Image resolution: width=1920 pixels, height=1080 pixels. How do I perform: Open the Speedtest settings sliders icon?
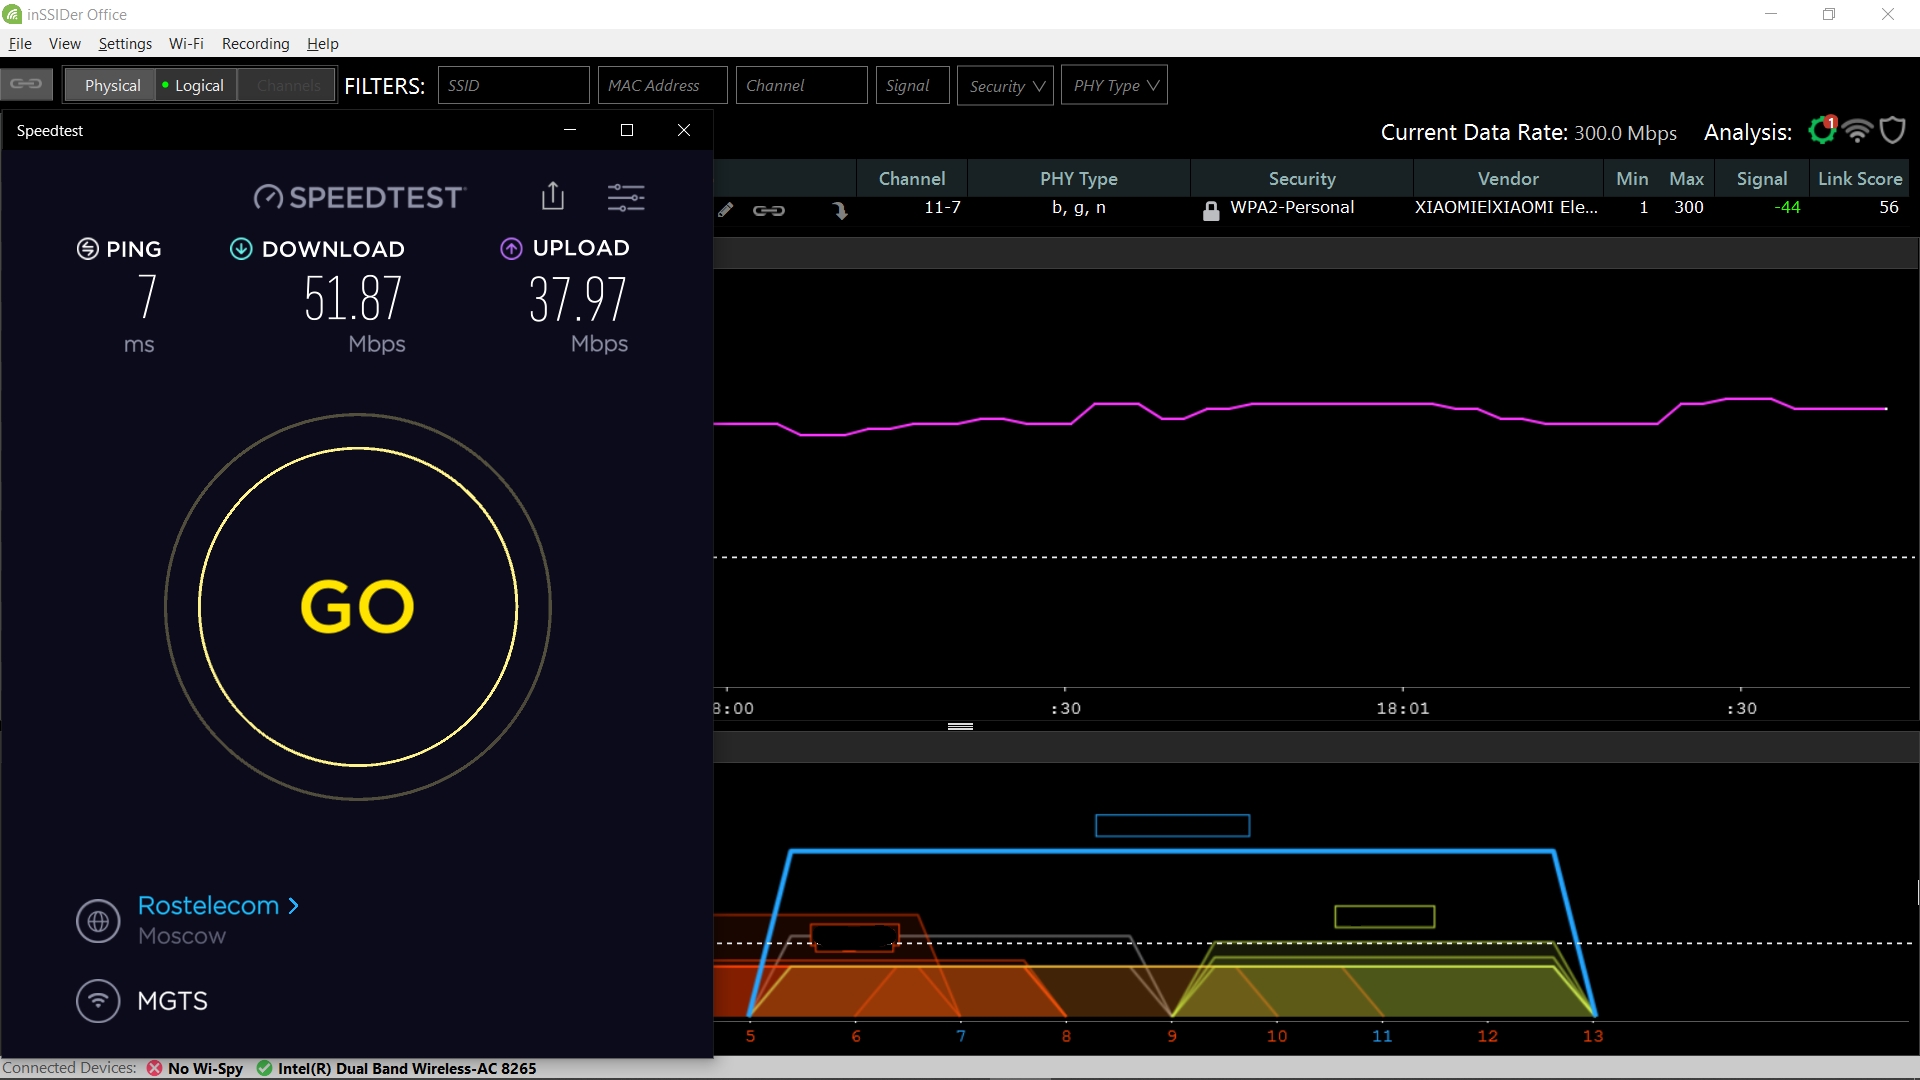pos(626,197)
